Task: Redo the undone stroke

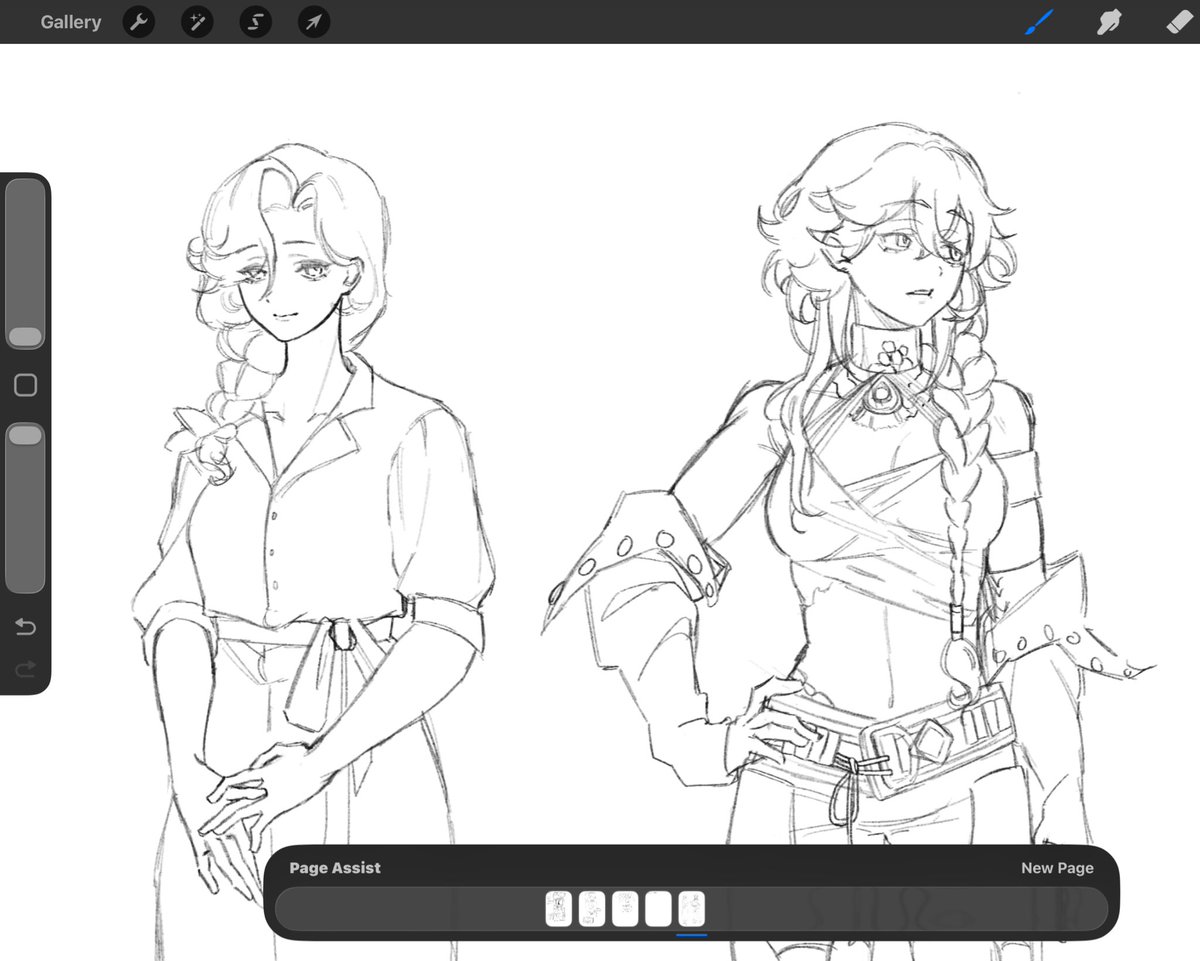Action: [25, 667]
